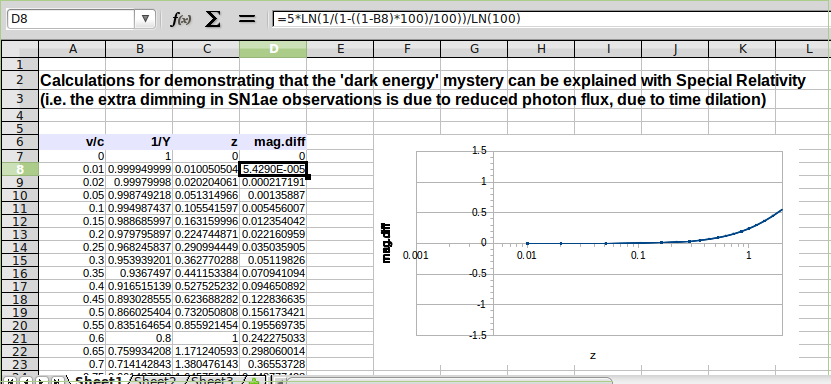The height and width of the screenshot is (384, 831).
Task: Open the Function Wizard
Action: 180,20
